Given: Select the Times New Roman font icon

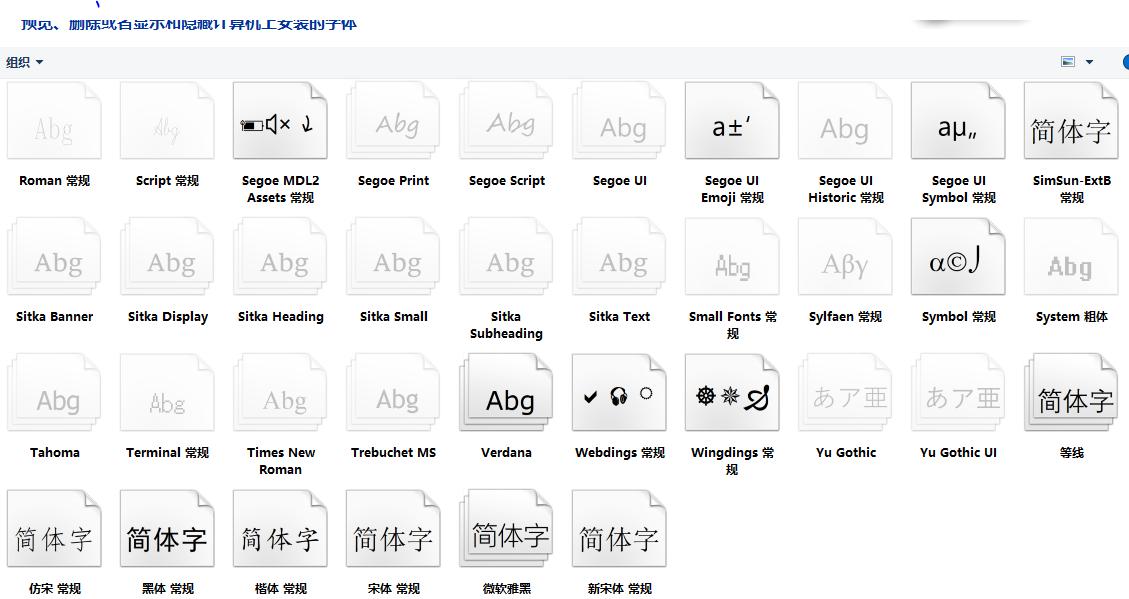Looking at the screenshot, I should tap(280, 393).
